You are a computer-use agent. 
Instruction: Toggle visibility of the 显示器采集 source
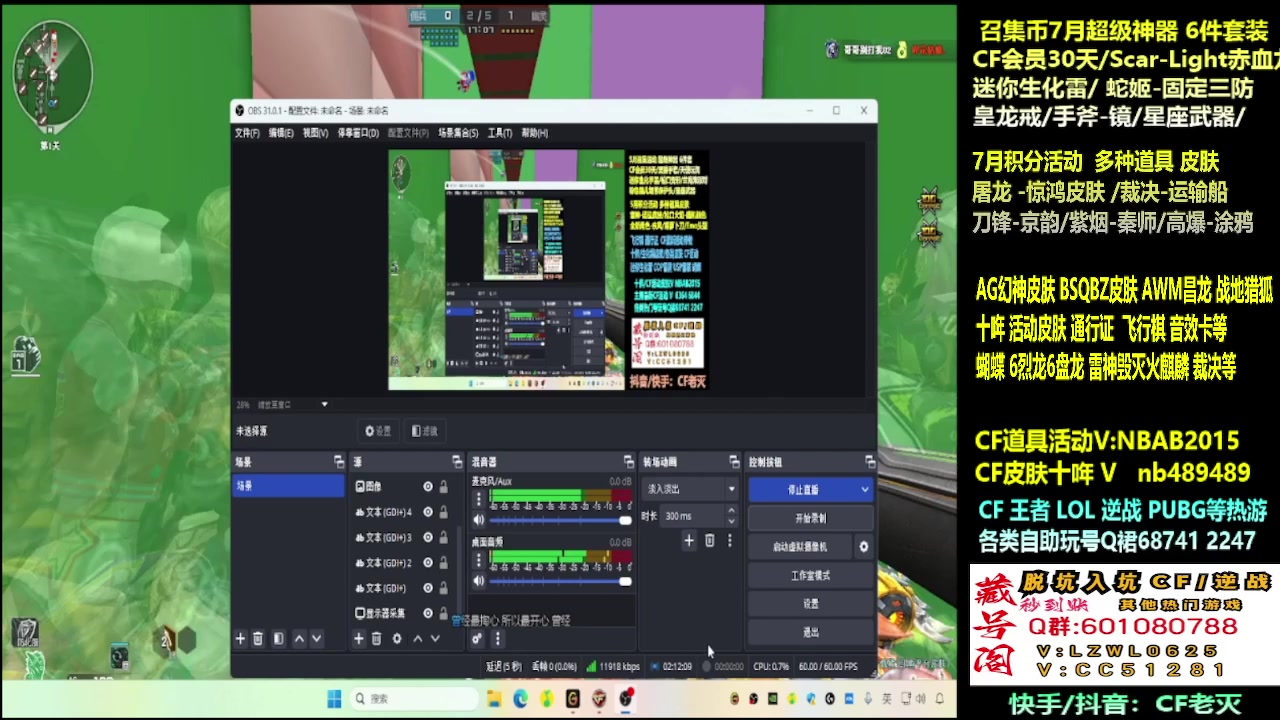[x=427, y=613]
